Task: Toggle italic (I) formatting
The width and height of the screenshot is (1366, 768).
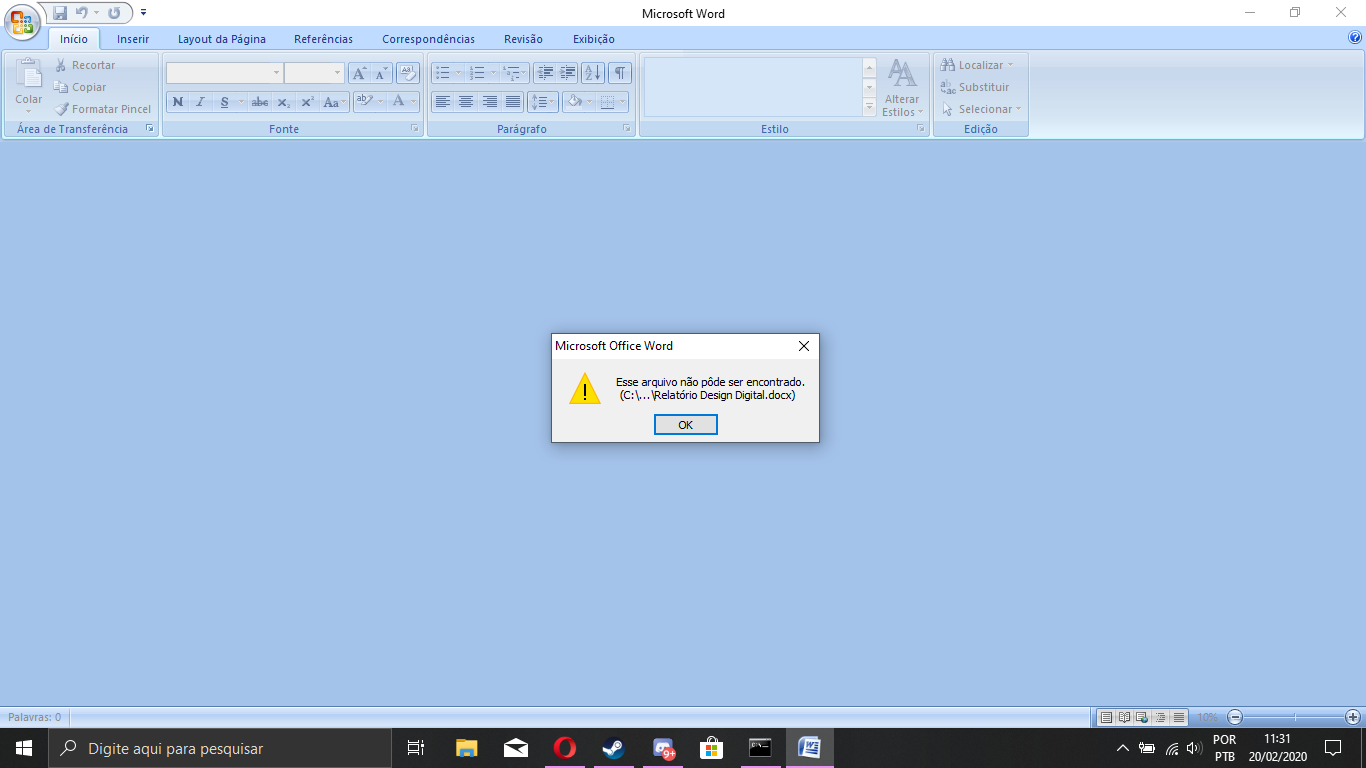Action: coord(200,101)
